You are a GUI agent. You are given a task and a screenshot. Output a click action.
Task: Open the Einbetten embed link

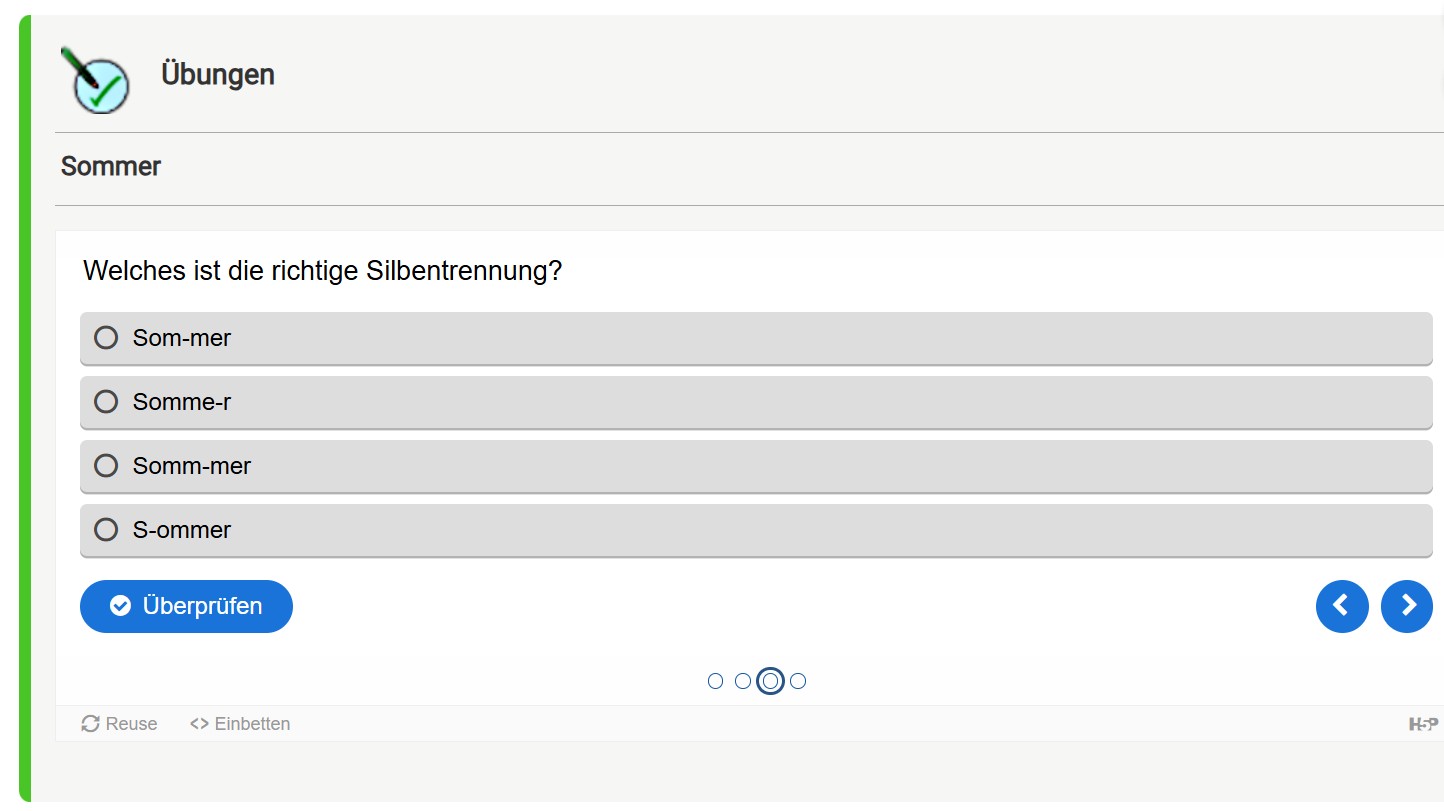click(240, 724)
